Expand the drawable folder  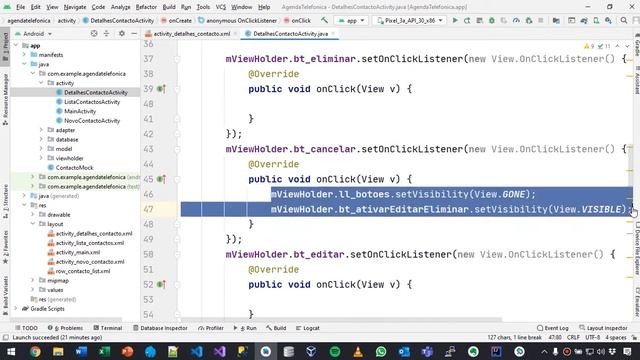pyautogui.click(x=33, y=214)
